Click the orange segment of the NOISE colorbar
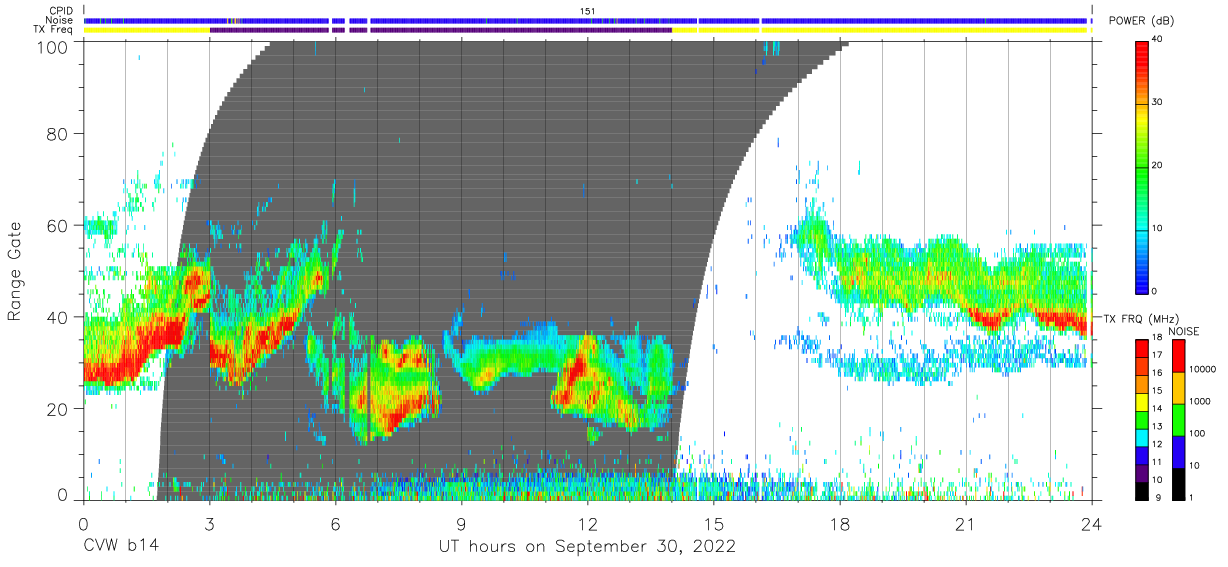The width and height of the screenshot is (1228, 567). click(x=1178, y=388)
